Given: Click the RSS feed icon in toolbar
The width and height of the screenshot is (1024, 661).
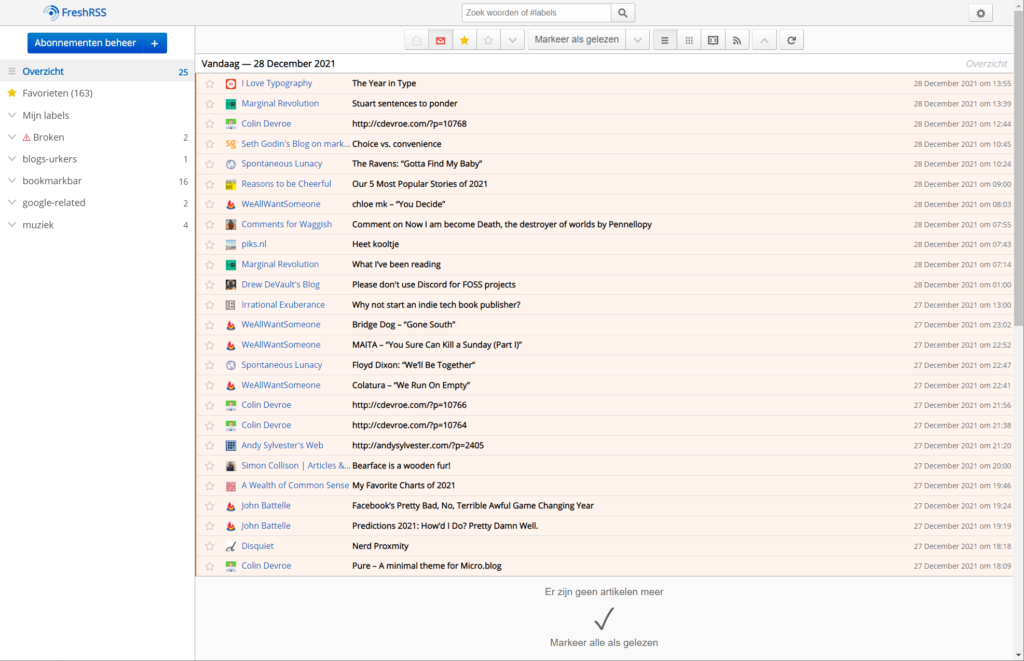Looking at the screenshot, I should 737,40.
